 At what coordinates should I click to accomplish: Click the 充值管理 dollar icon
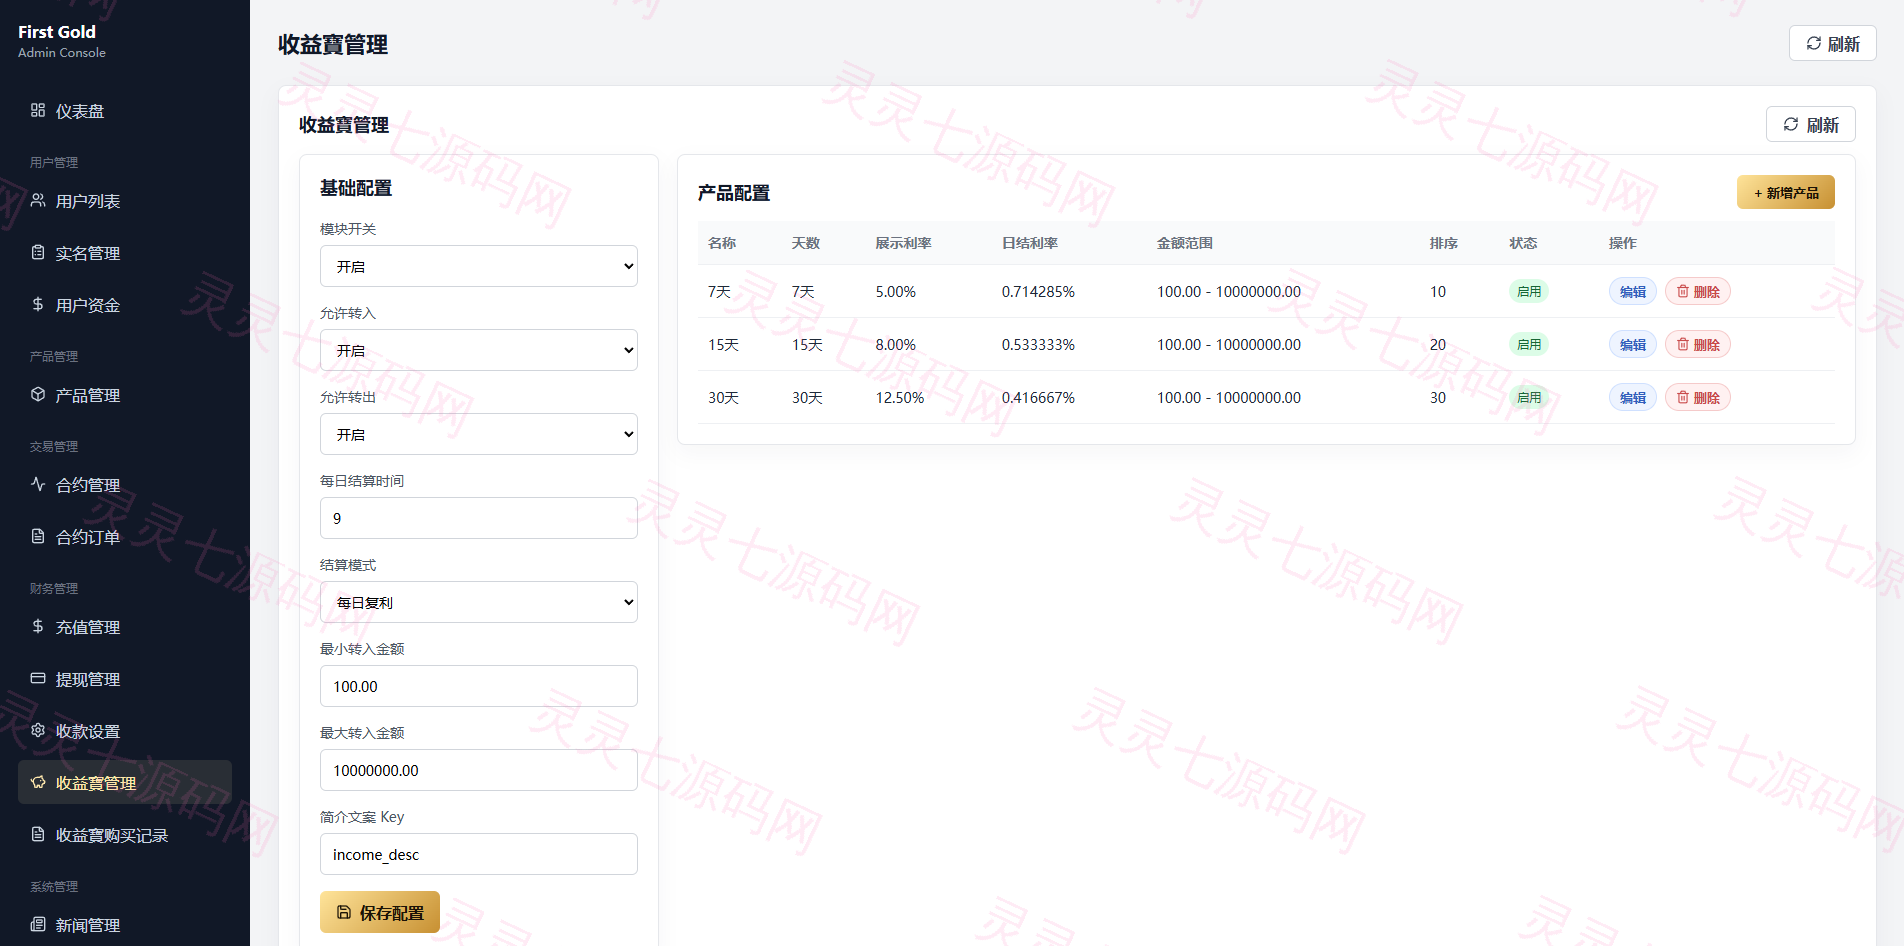pyautogui.click(x=38, y=626)
